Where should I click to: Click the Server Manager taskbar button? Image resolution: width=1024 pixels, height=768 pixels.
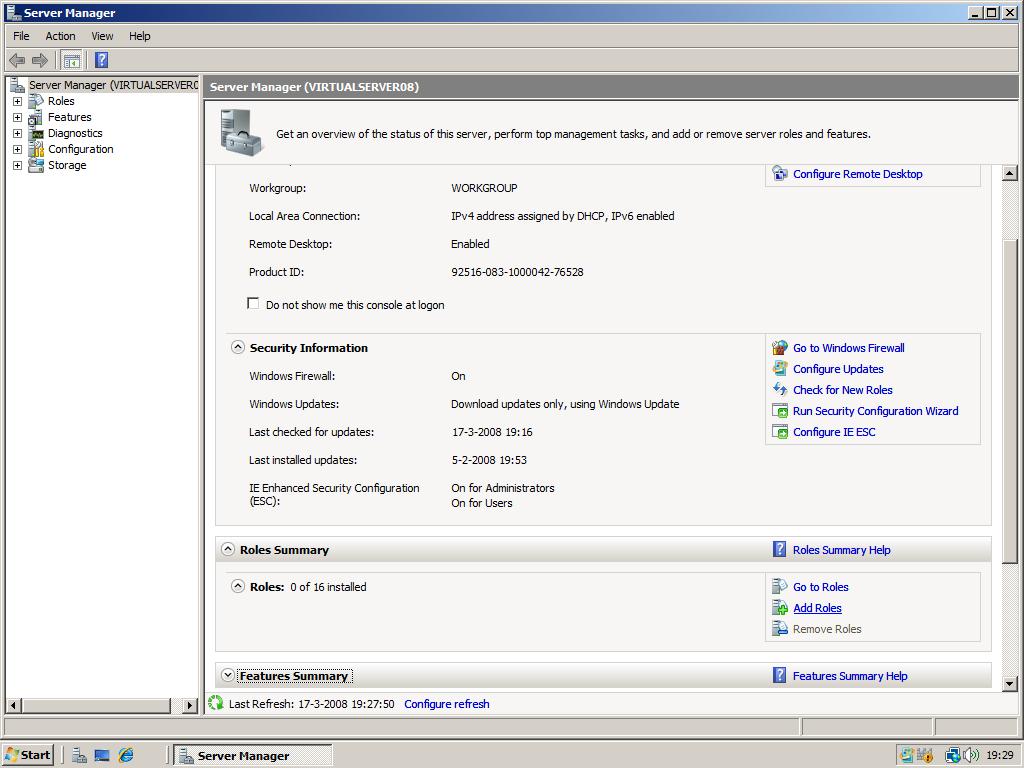(x=253, y=756)
